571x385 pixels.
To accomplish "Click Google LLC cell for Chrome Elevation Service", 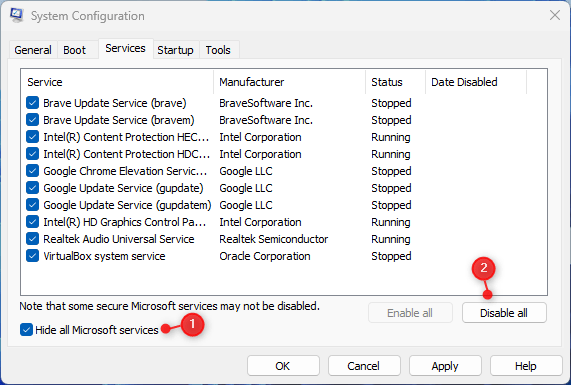I will click(246, 171).
